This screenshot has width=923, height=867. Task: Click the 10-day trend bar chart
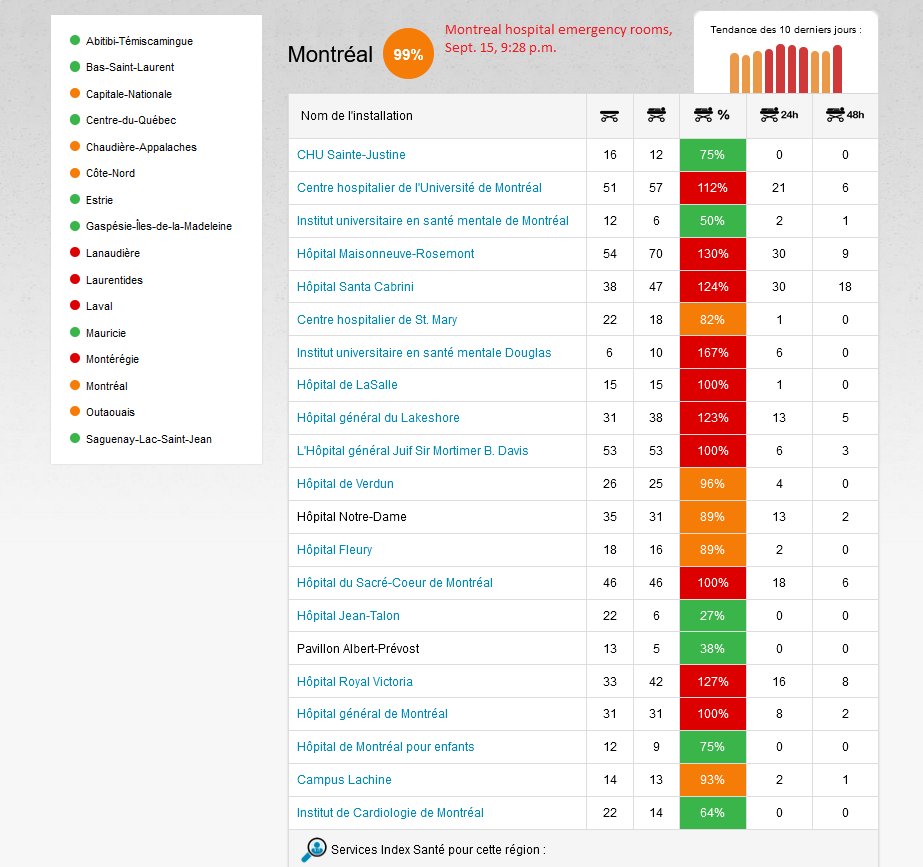[786, 68]
